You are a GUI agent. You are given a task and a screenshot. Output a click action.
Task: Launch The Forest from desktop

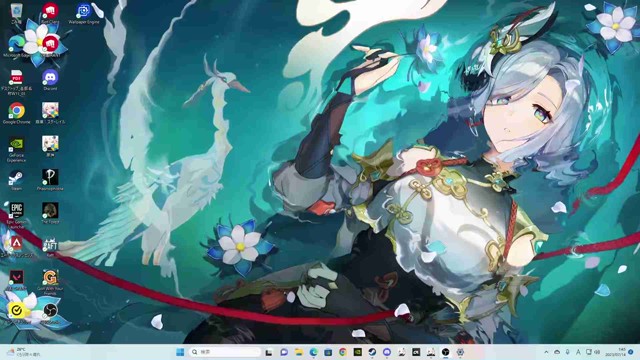tap(50, 213)
